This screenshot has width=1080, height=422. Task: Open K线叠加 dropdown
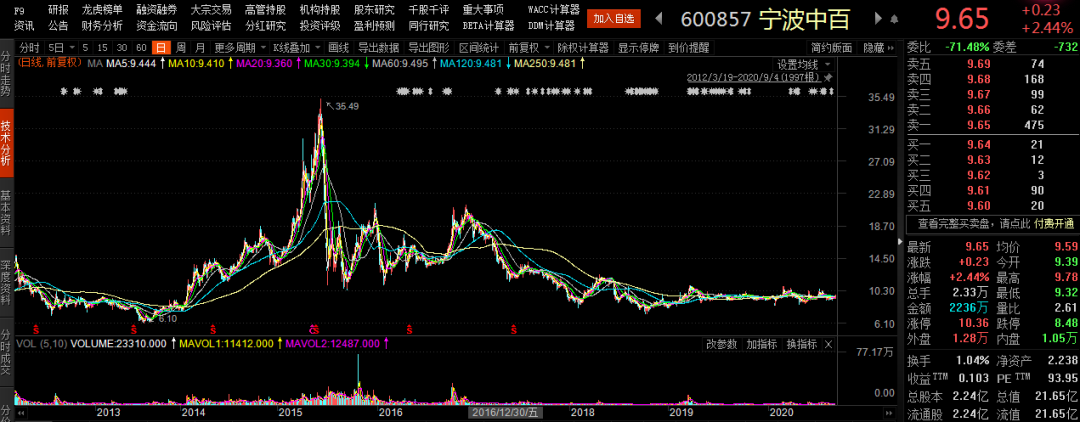coord(316,48)
